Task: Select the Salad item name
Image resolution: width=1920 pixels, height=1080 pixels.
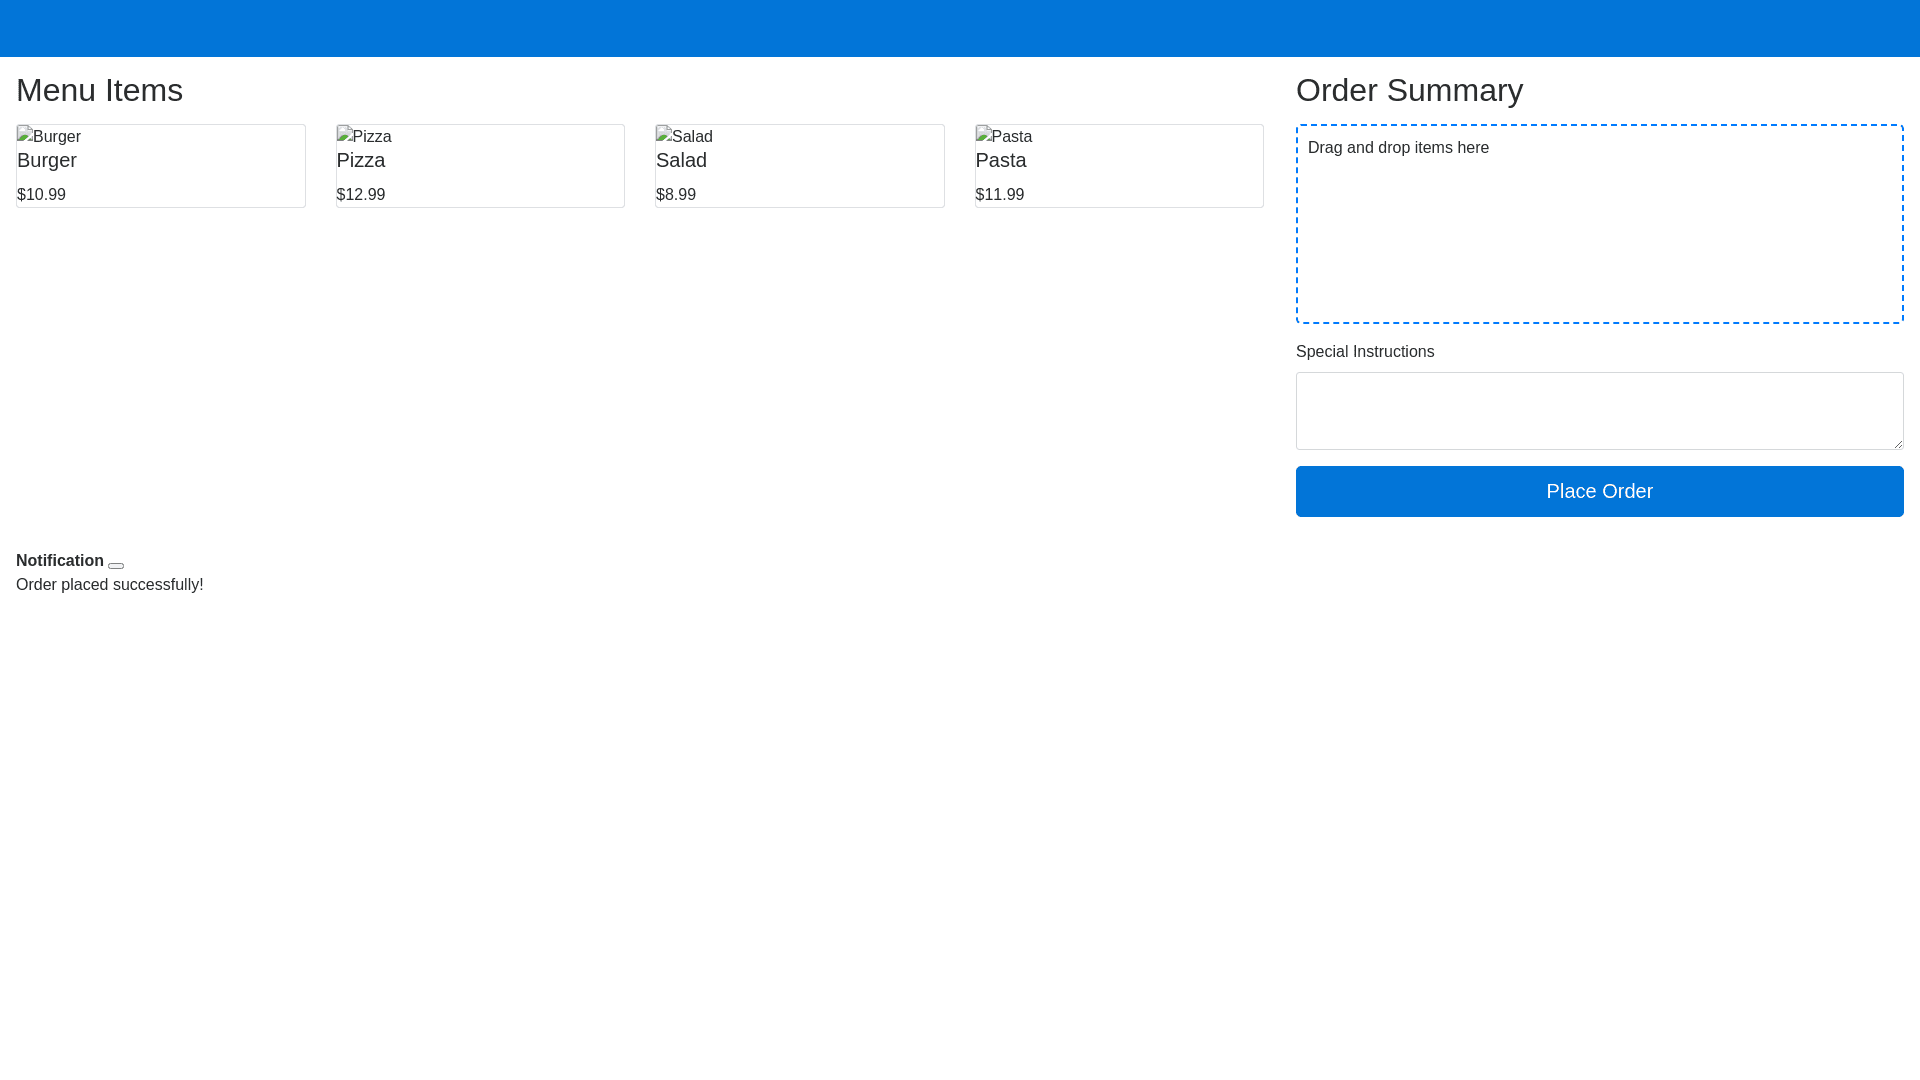Action: [681, 160]
